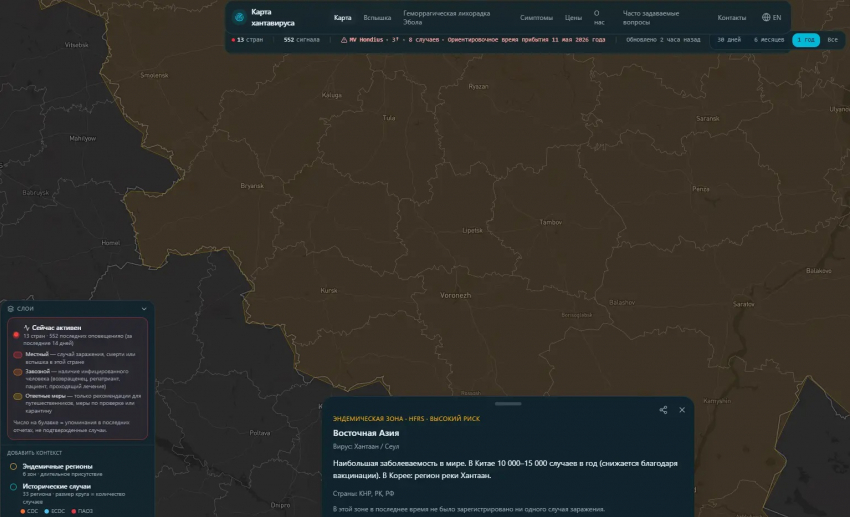Click the Poltava label on map
The width and height of the screenshot is (850, 517).
(x=260, y=432)
